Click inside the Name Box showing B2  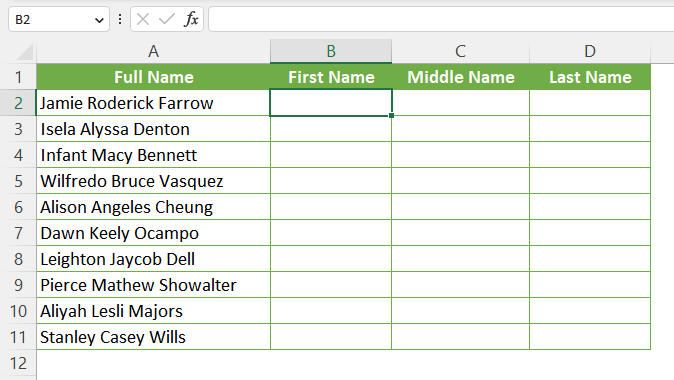(x=52, y=19)
